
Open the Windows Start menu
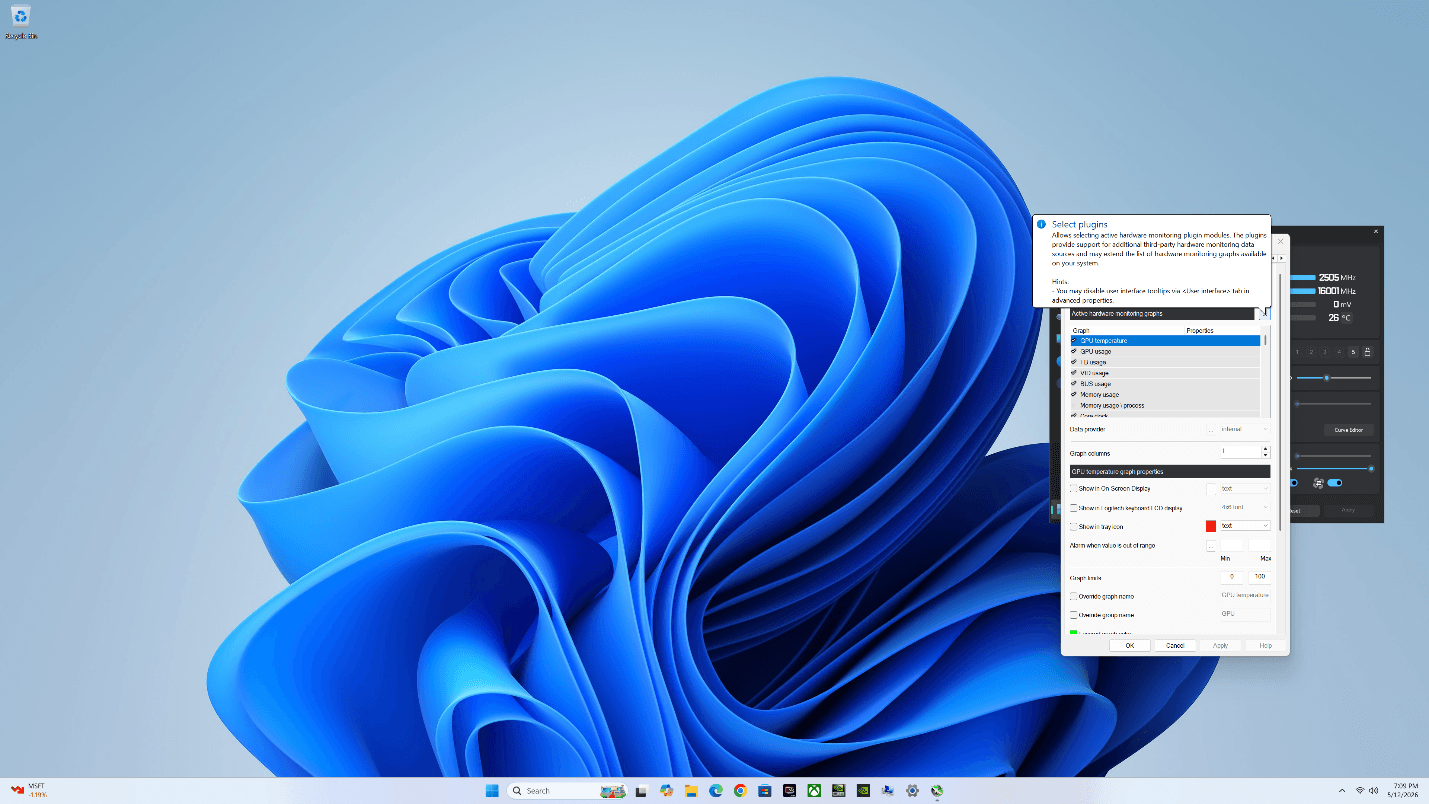(492, 790)
